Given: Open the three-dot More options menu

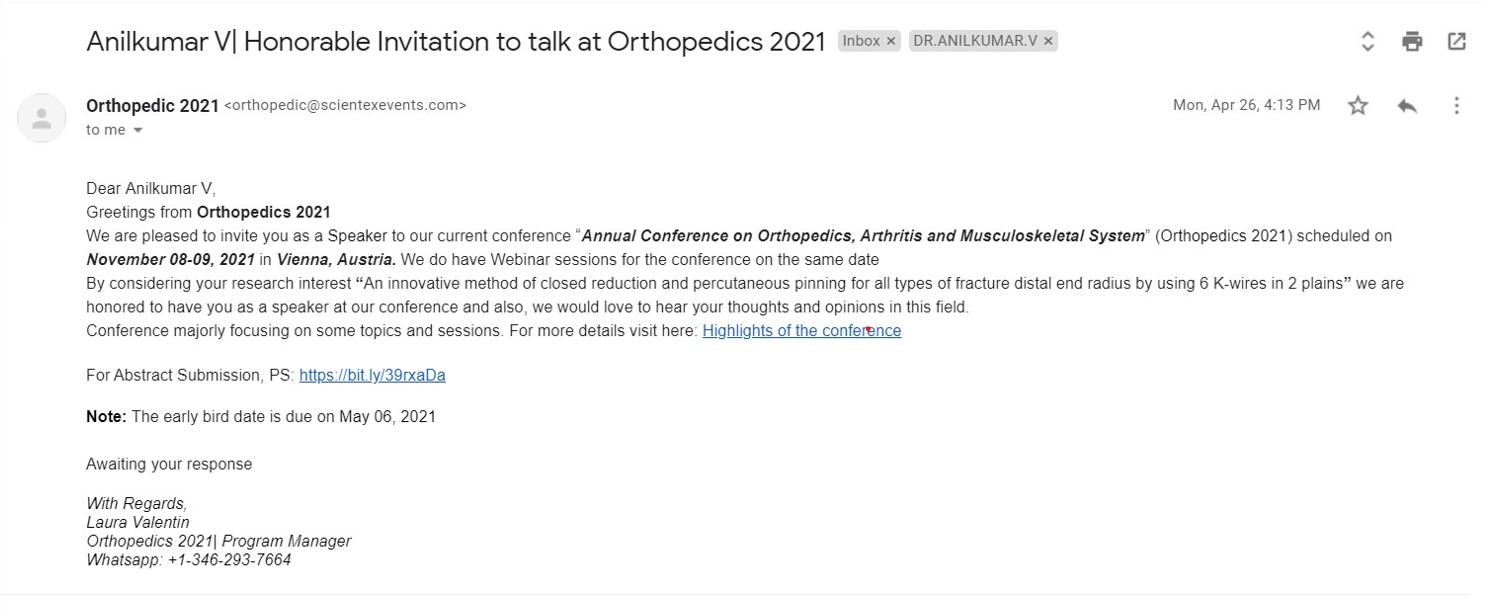Looking at the screenshot, I should click(x=1456, y=105).
